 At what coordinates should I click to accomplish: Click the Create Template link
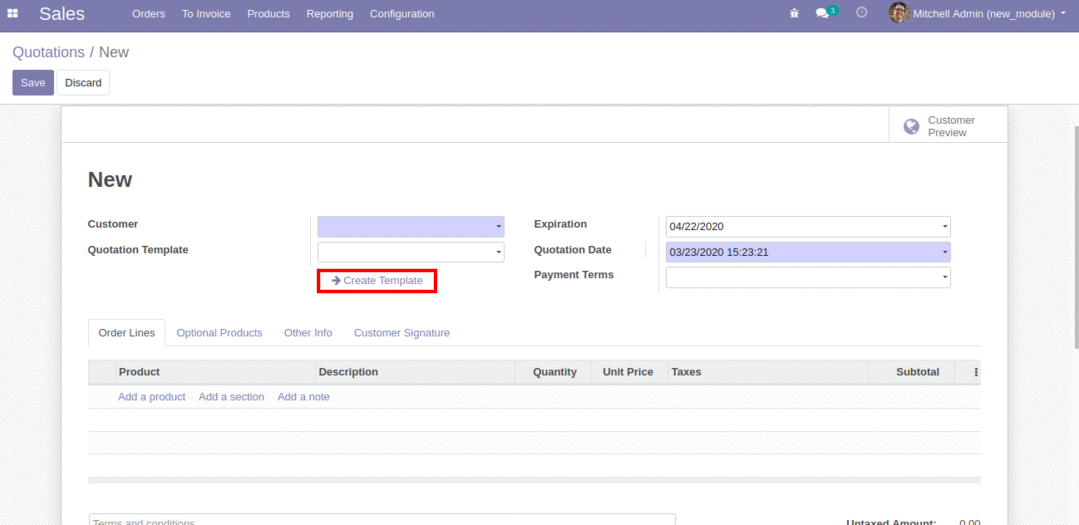click(377, 281)
